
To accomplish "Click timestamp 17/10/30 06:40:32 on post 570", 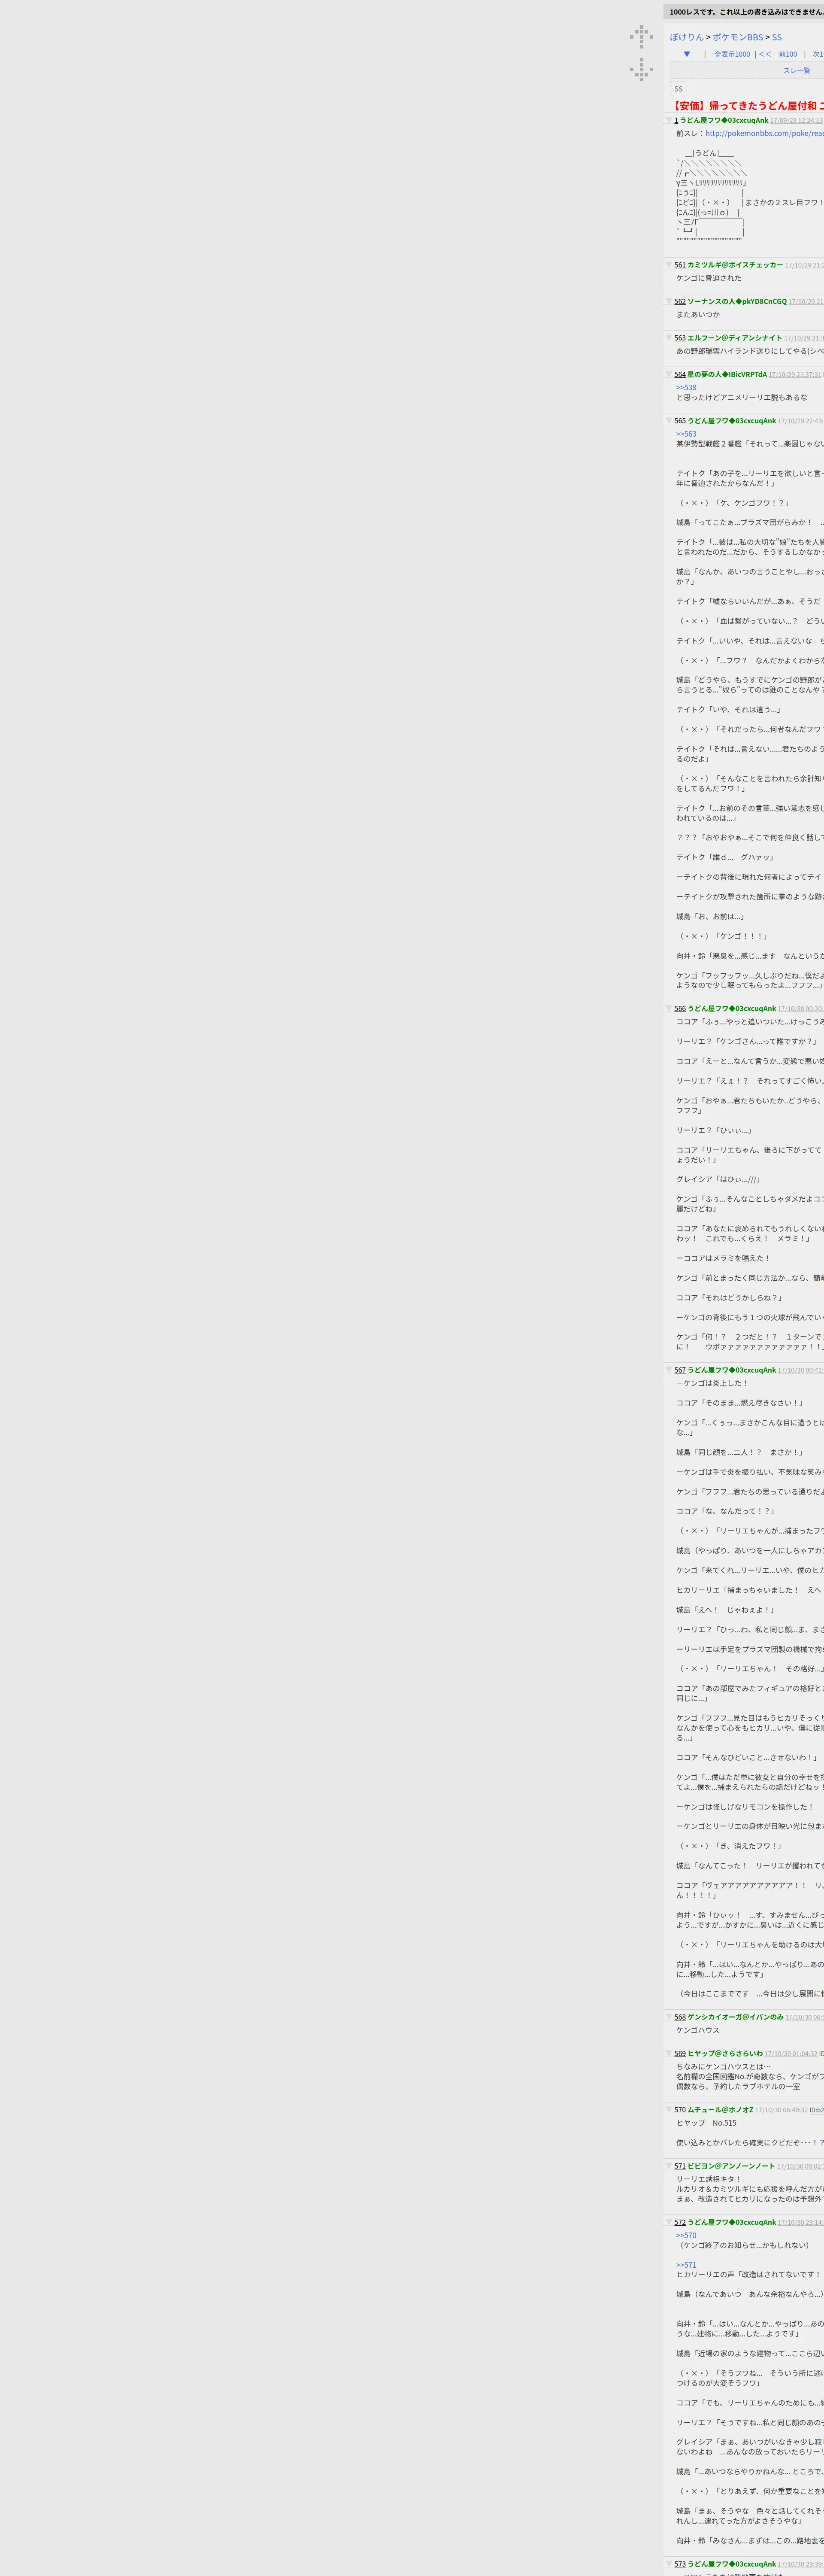I will click(x=782, y=2110).
